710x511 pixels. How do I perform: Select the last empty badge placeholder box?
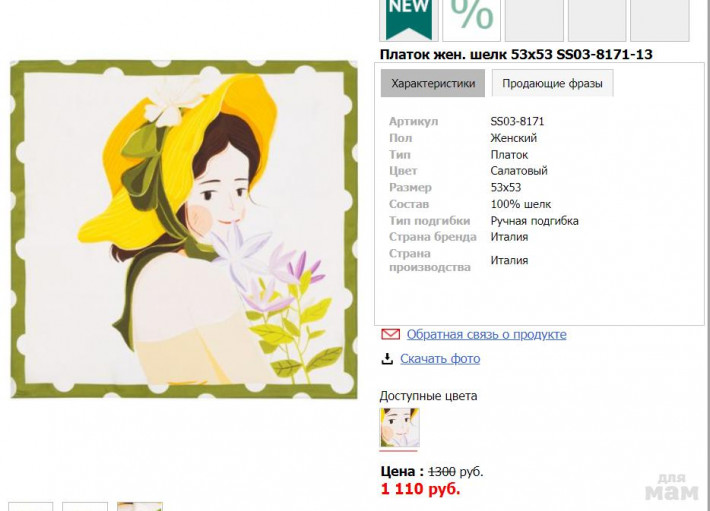tap(660, 20)
